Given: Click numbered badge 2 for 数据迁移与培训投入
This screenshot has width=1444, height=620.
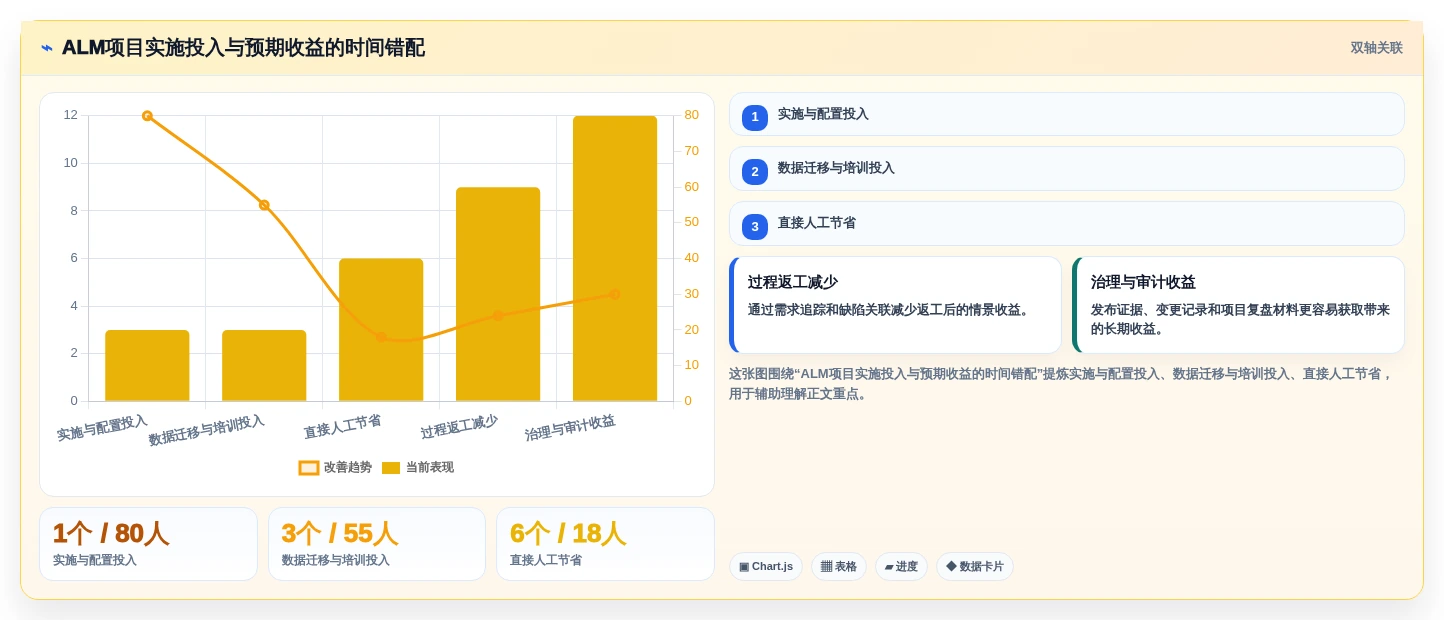Looking at the screenshot, I should pyautogui.click(x=755, y=172).
